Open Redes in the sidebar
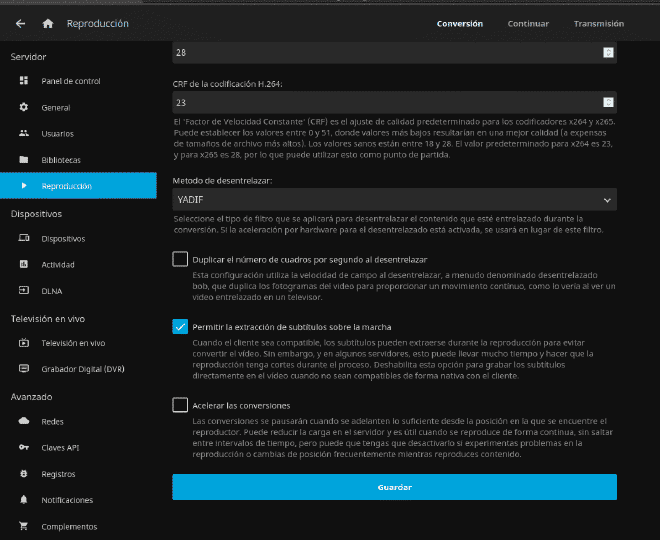This screenshot has height=540, width=660. coord(78,421)
